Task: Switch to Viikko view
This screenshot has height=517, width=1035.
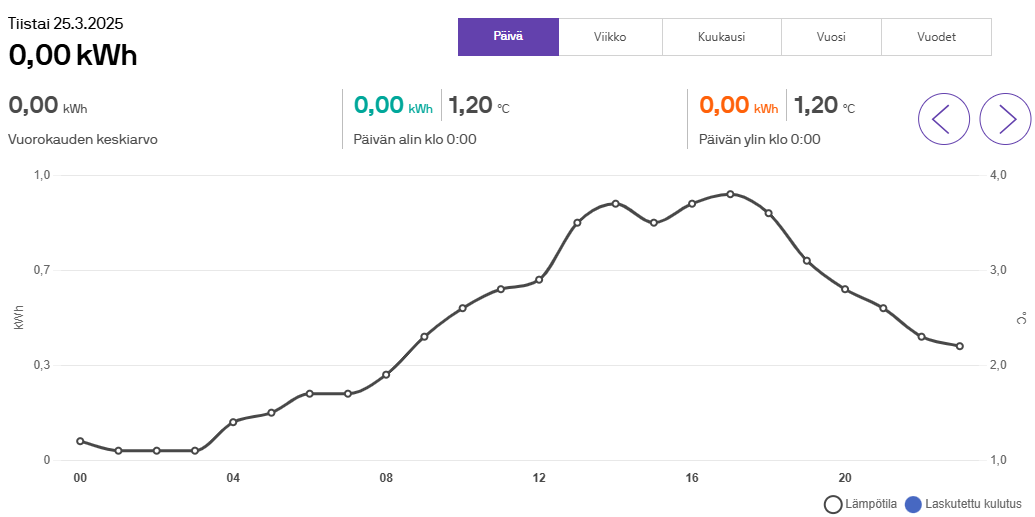Action: [x=610, y=37]
